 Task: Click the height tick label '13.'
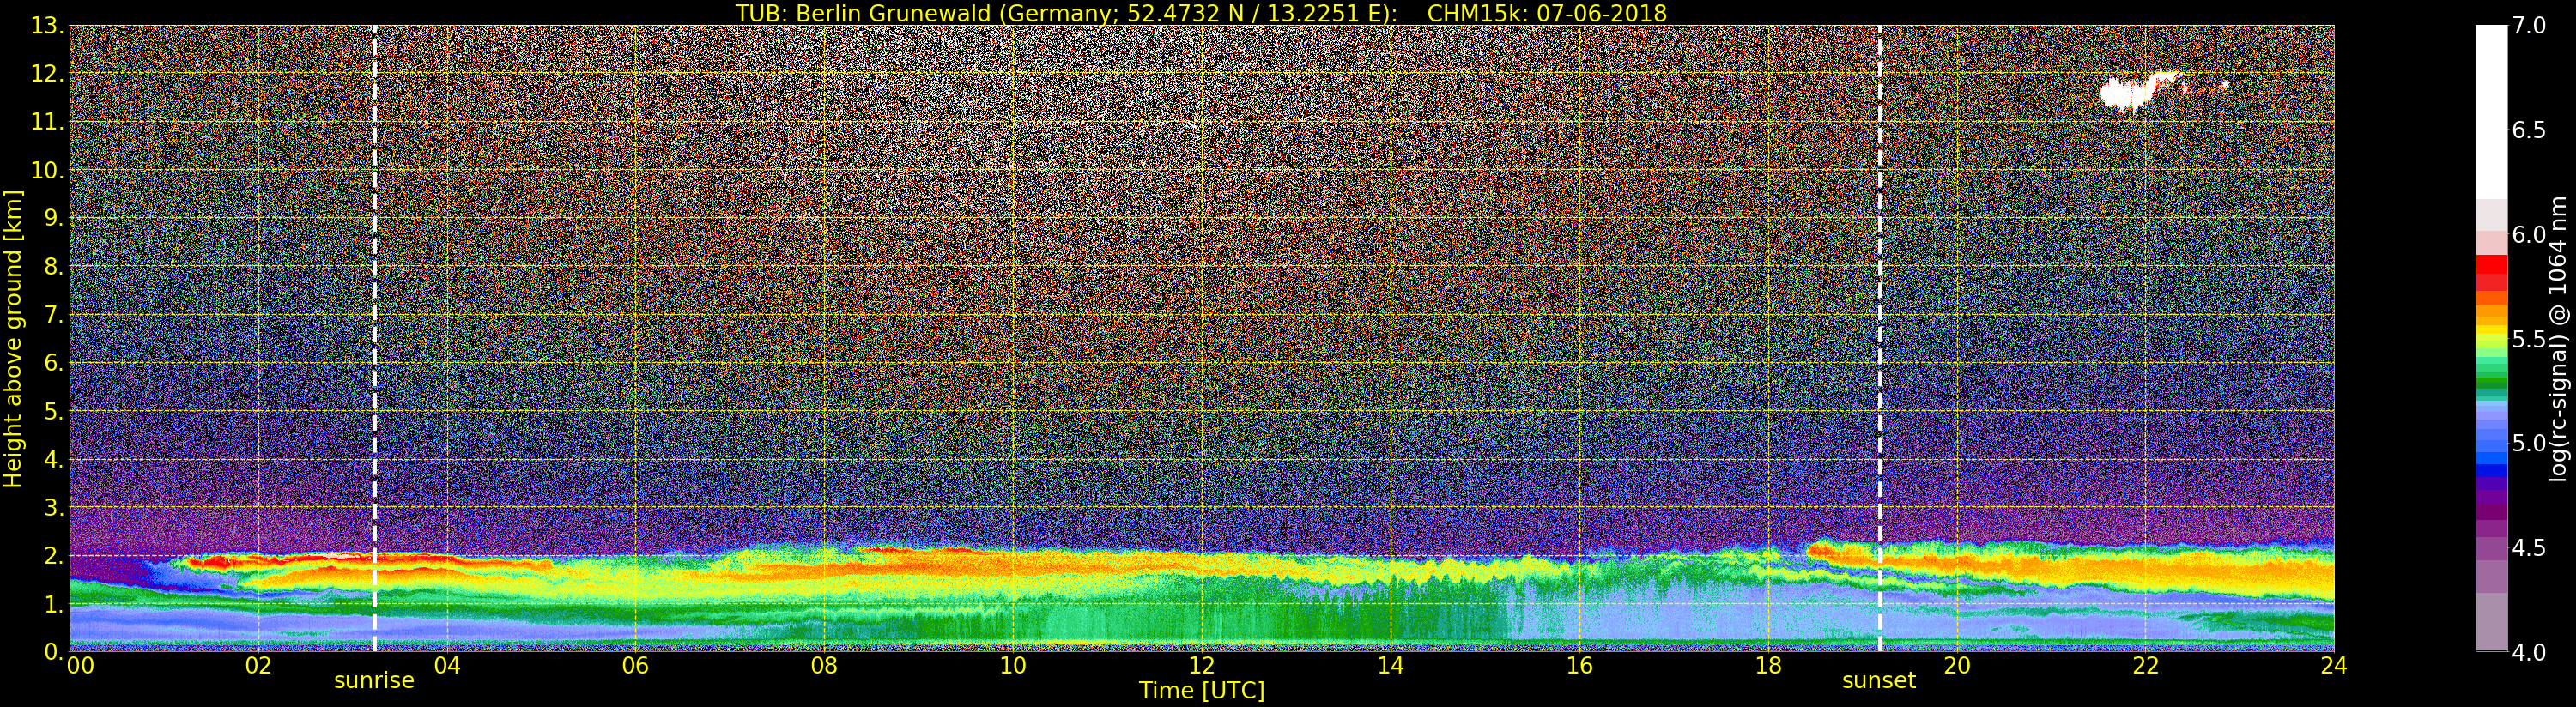click(x=47, y=26)
